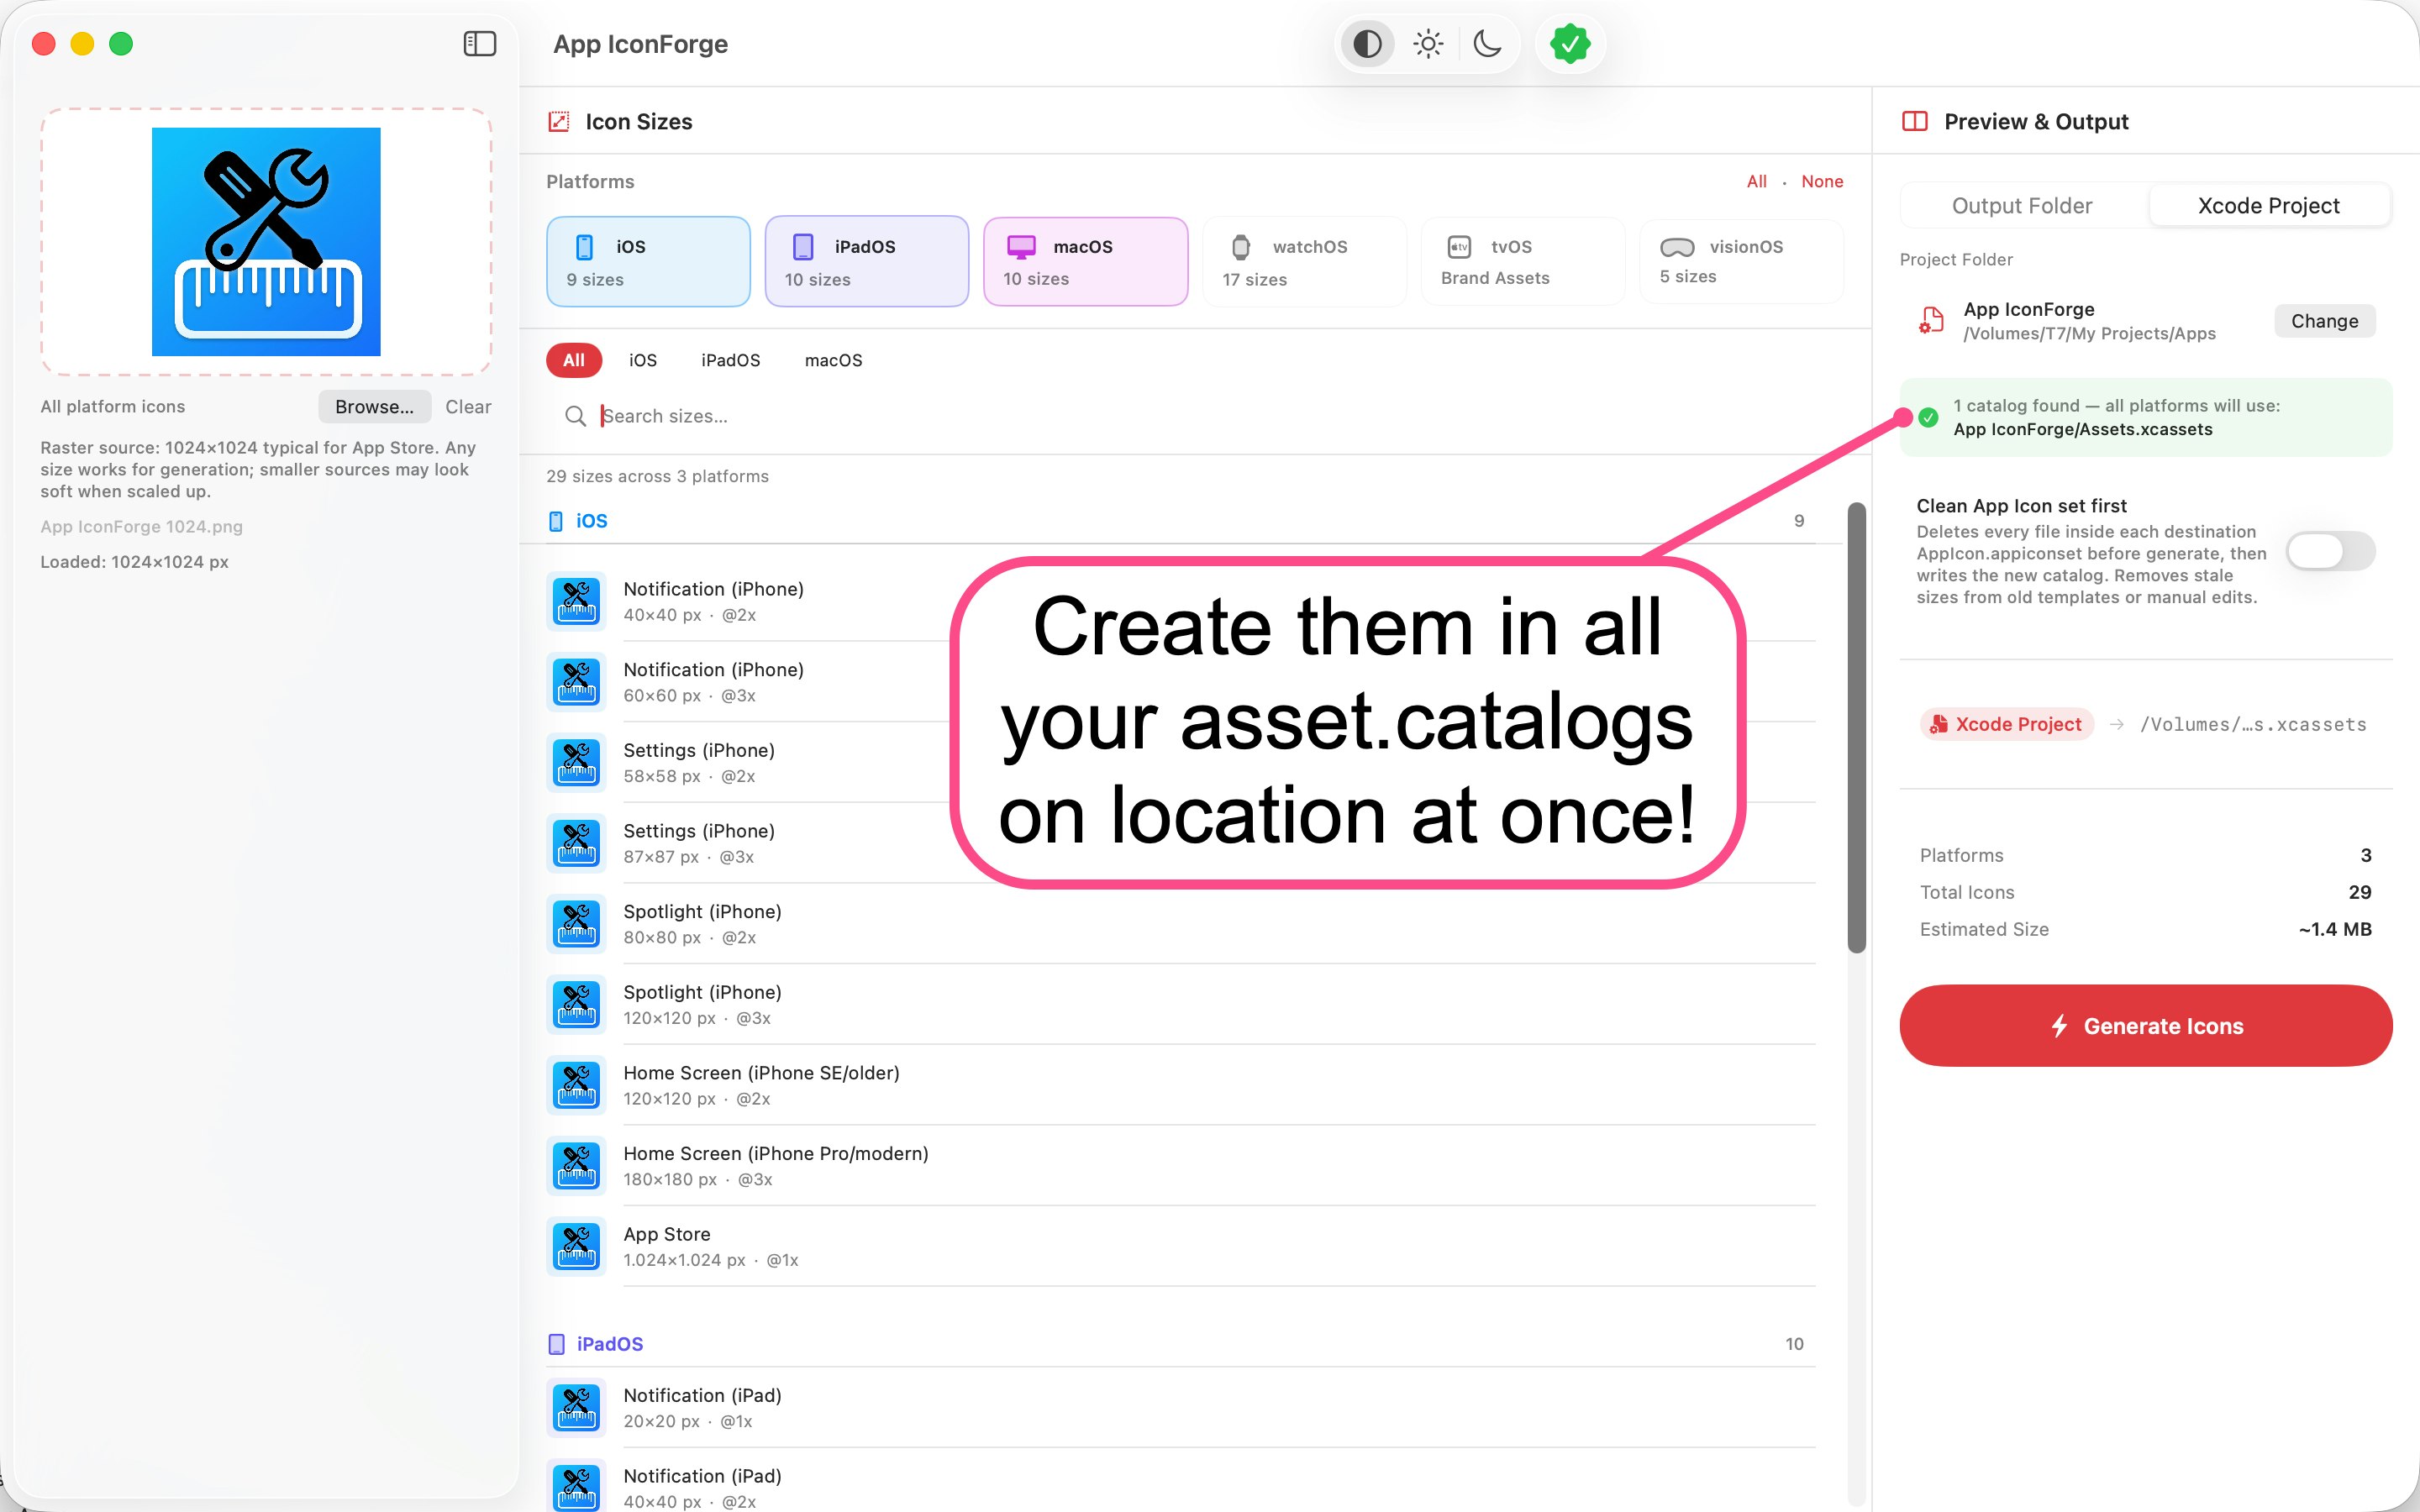2420x1512 pixels.
Task: Click the 29 sizes across 3 platforms text
Action: tap(657, 477)
